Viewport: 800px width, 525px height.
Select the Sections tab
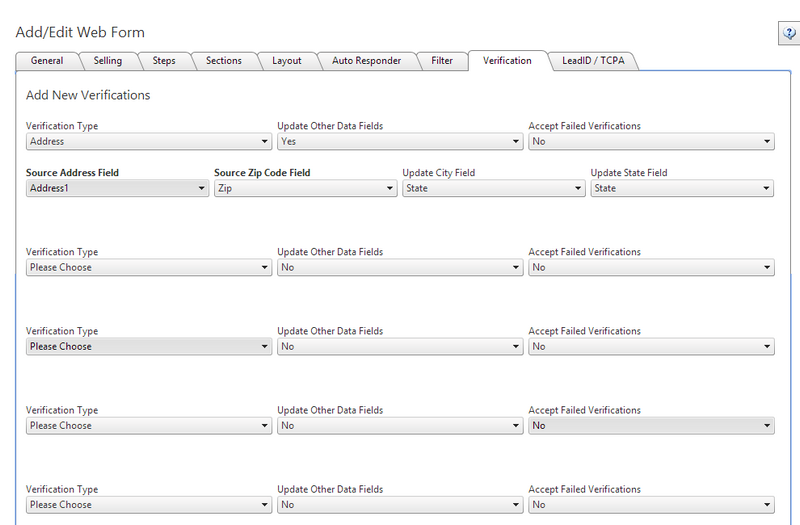click(223, 61)
